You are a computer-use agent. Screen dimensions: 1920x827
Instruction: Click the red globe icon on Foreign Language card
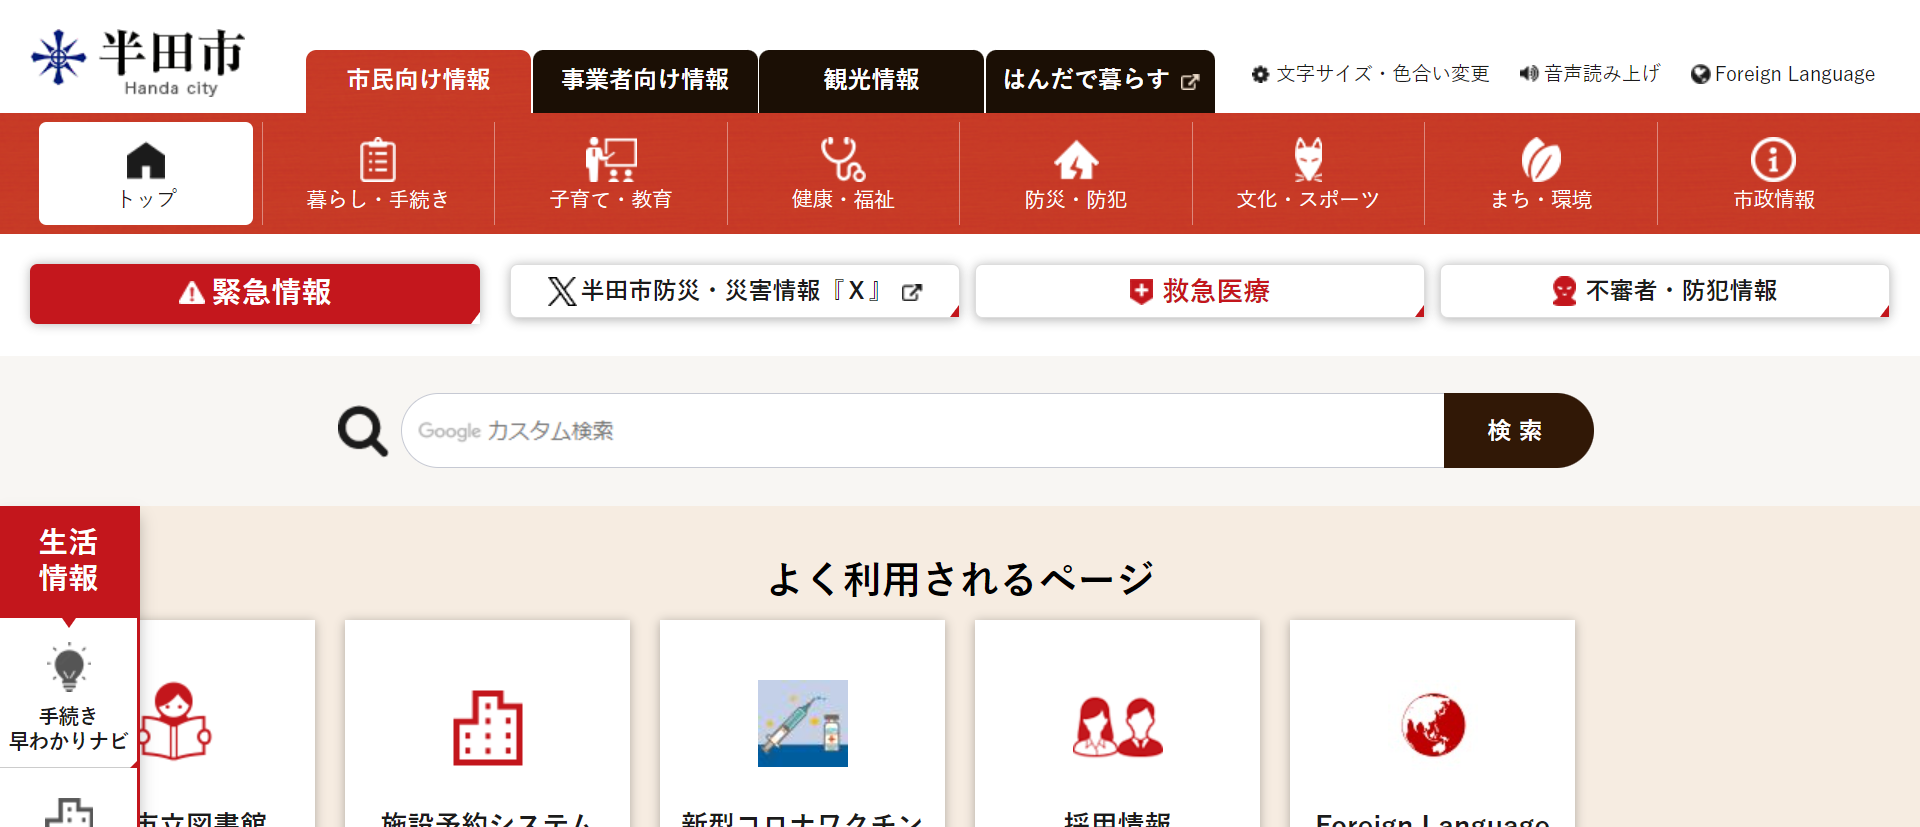pos(1433,725)
